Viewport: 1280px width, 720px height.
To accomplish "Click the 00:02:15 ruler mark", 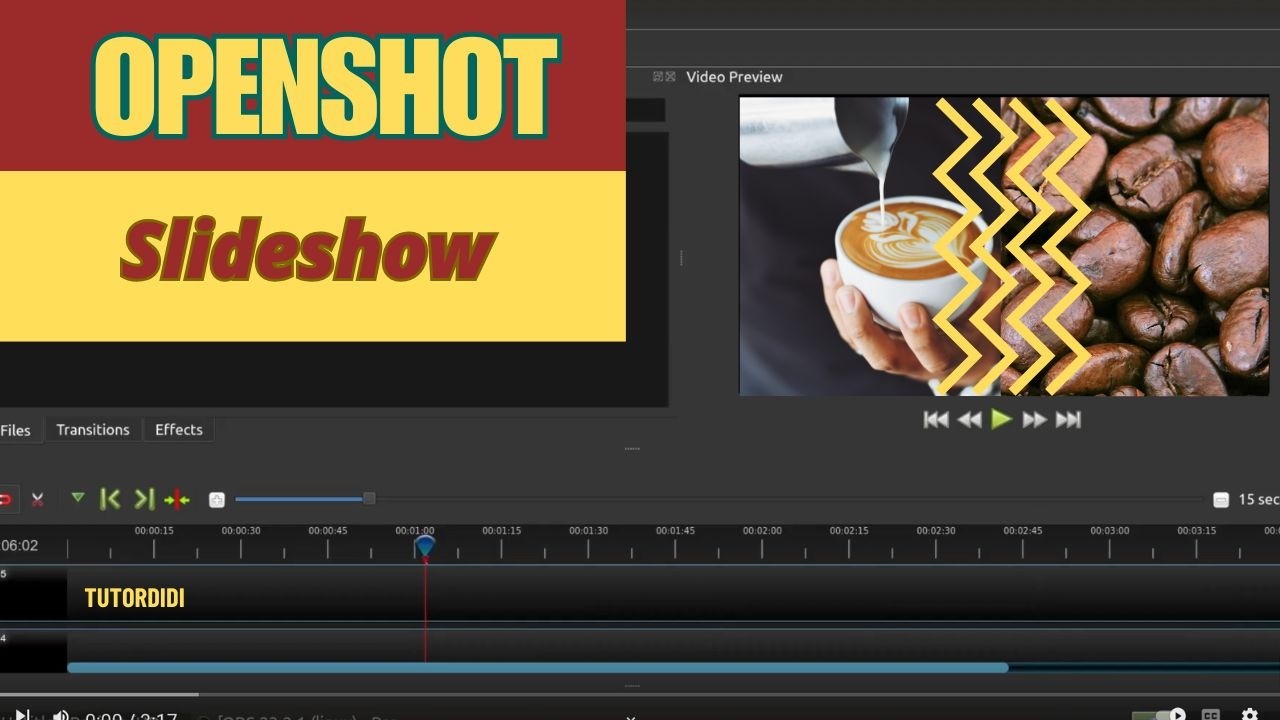I will [x=849, y=531].
